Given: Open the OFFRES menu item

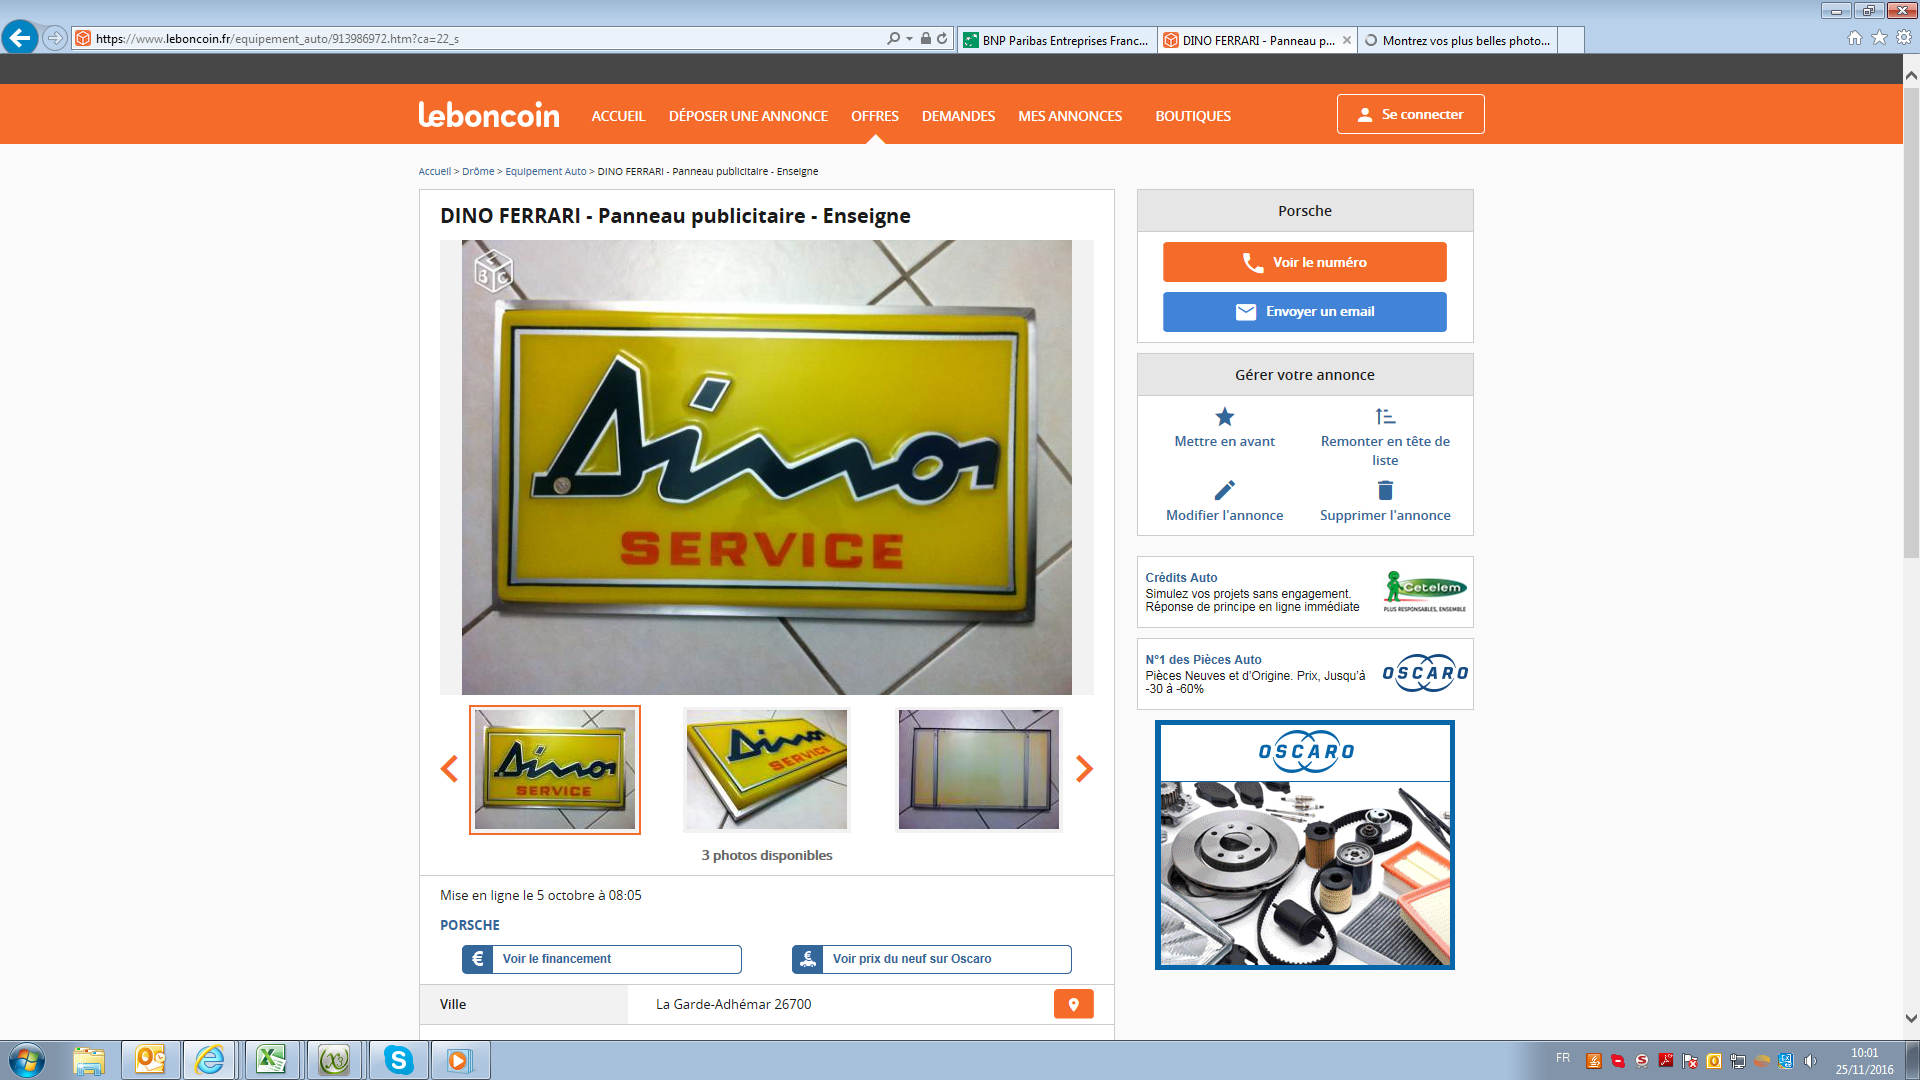Looking at the screenshot, I should (x=874, y=116).
